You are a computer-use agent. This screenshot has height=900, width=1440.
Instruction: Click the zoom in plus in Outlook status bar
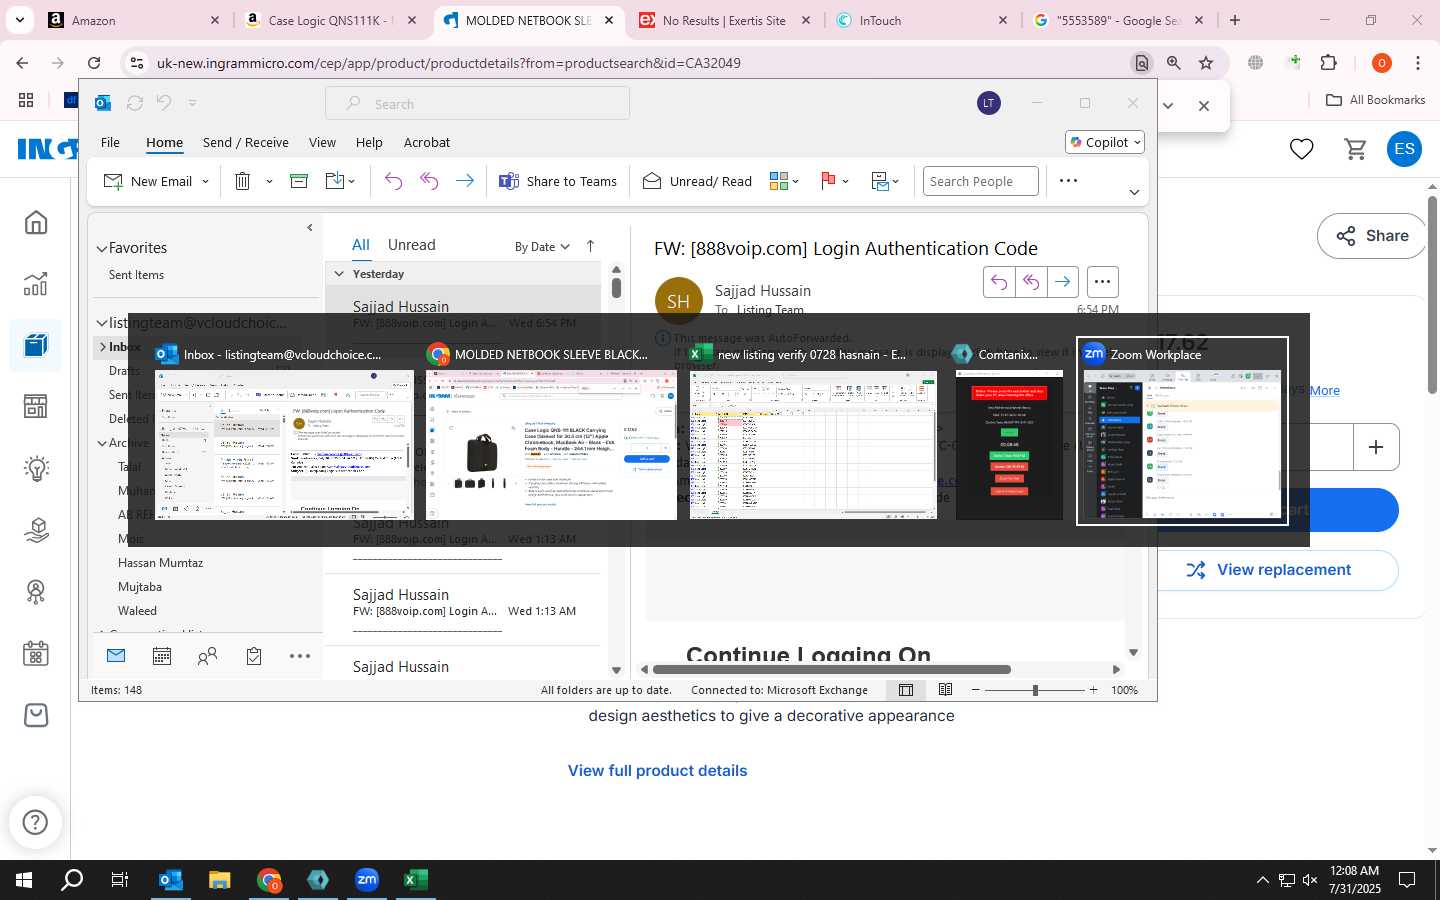click(1093, 690)
